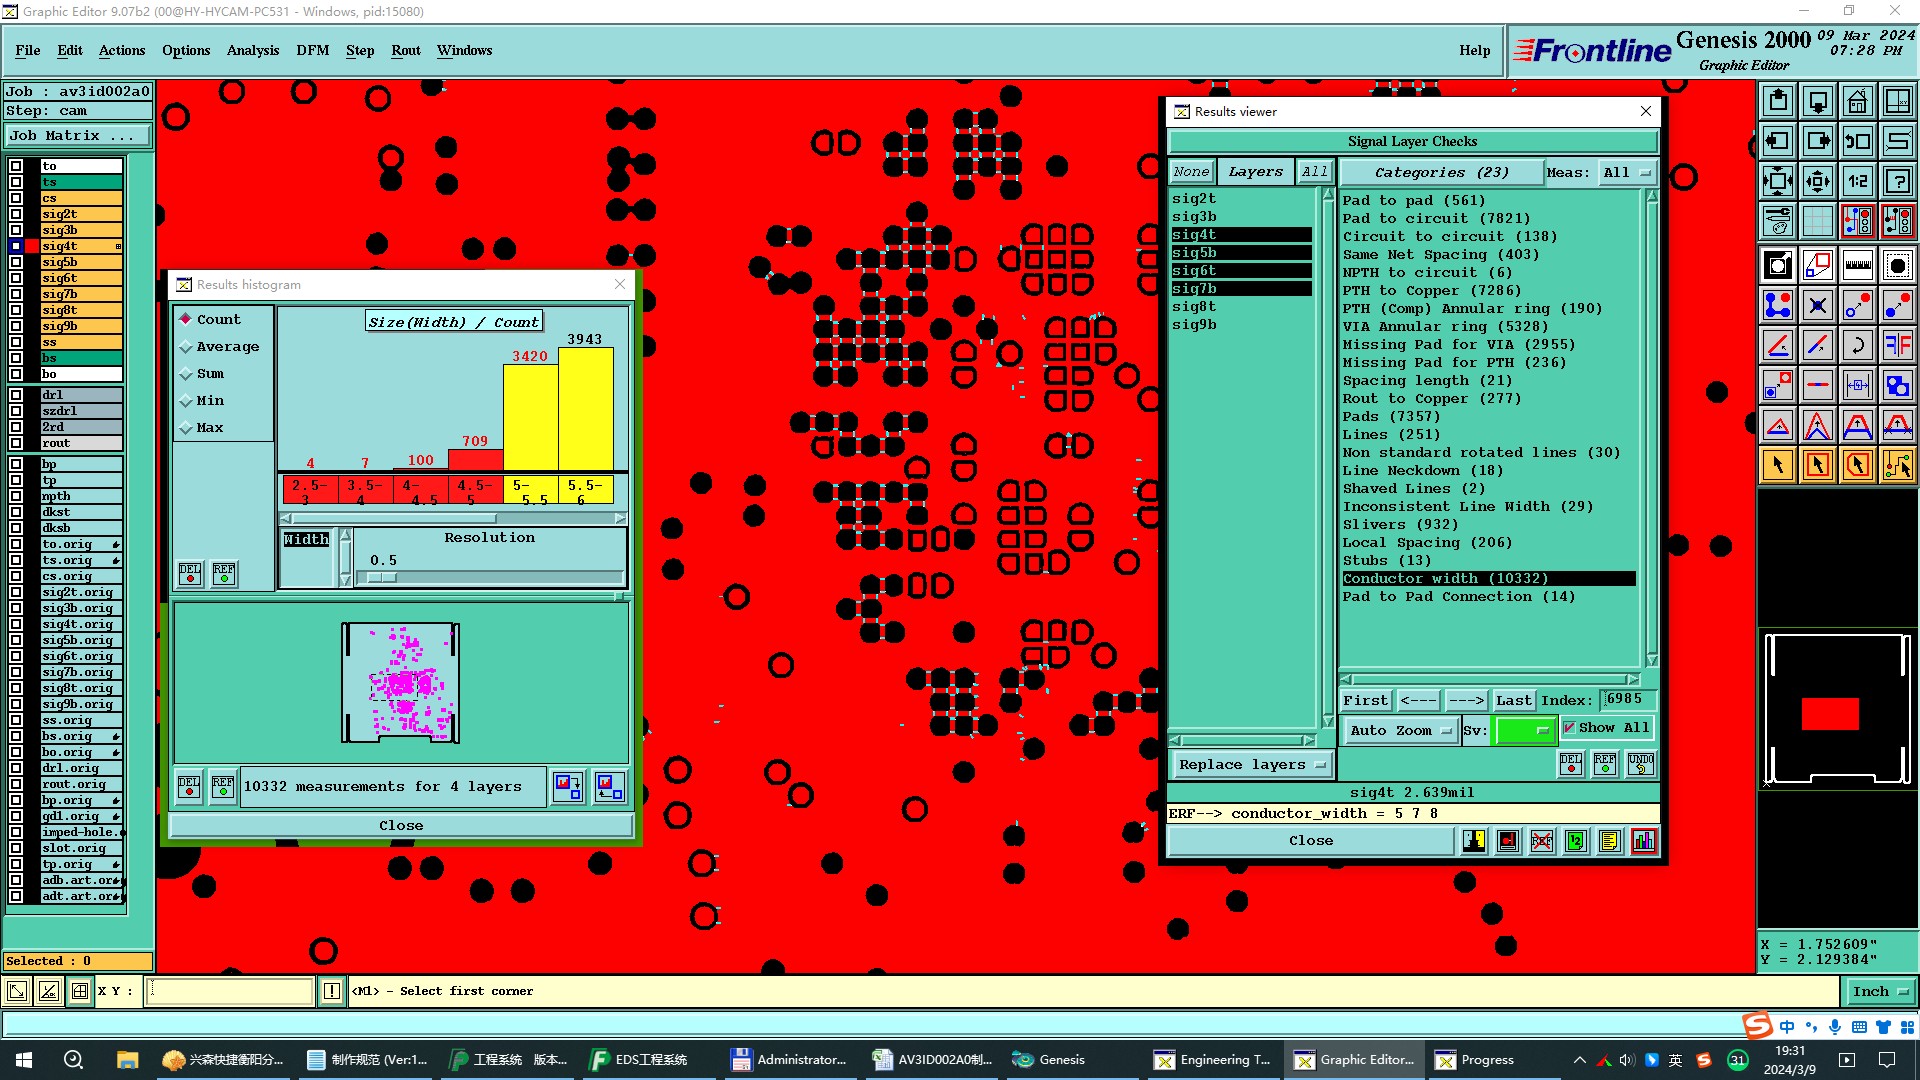This screenshot has height=1080, width=1920.
Task: Click the yellow notes icon in Results viewer
Action: pyautogui.click(x=1609, y=841)
